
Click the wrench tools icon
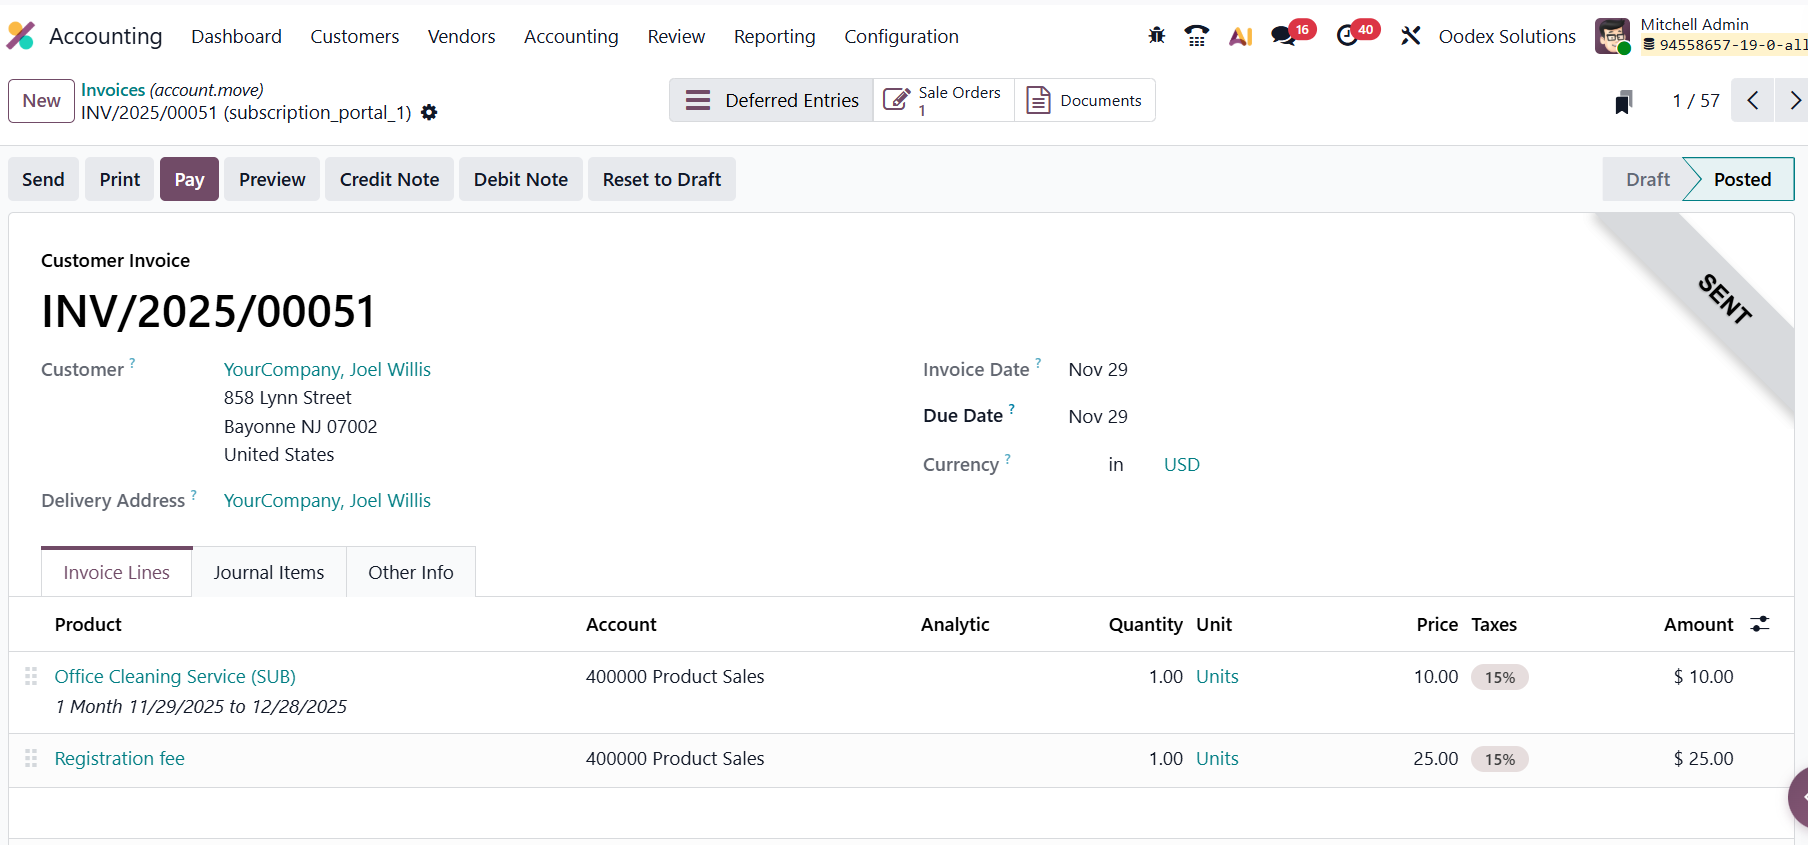1410,36
